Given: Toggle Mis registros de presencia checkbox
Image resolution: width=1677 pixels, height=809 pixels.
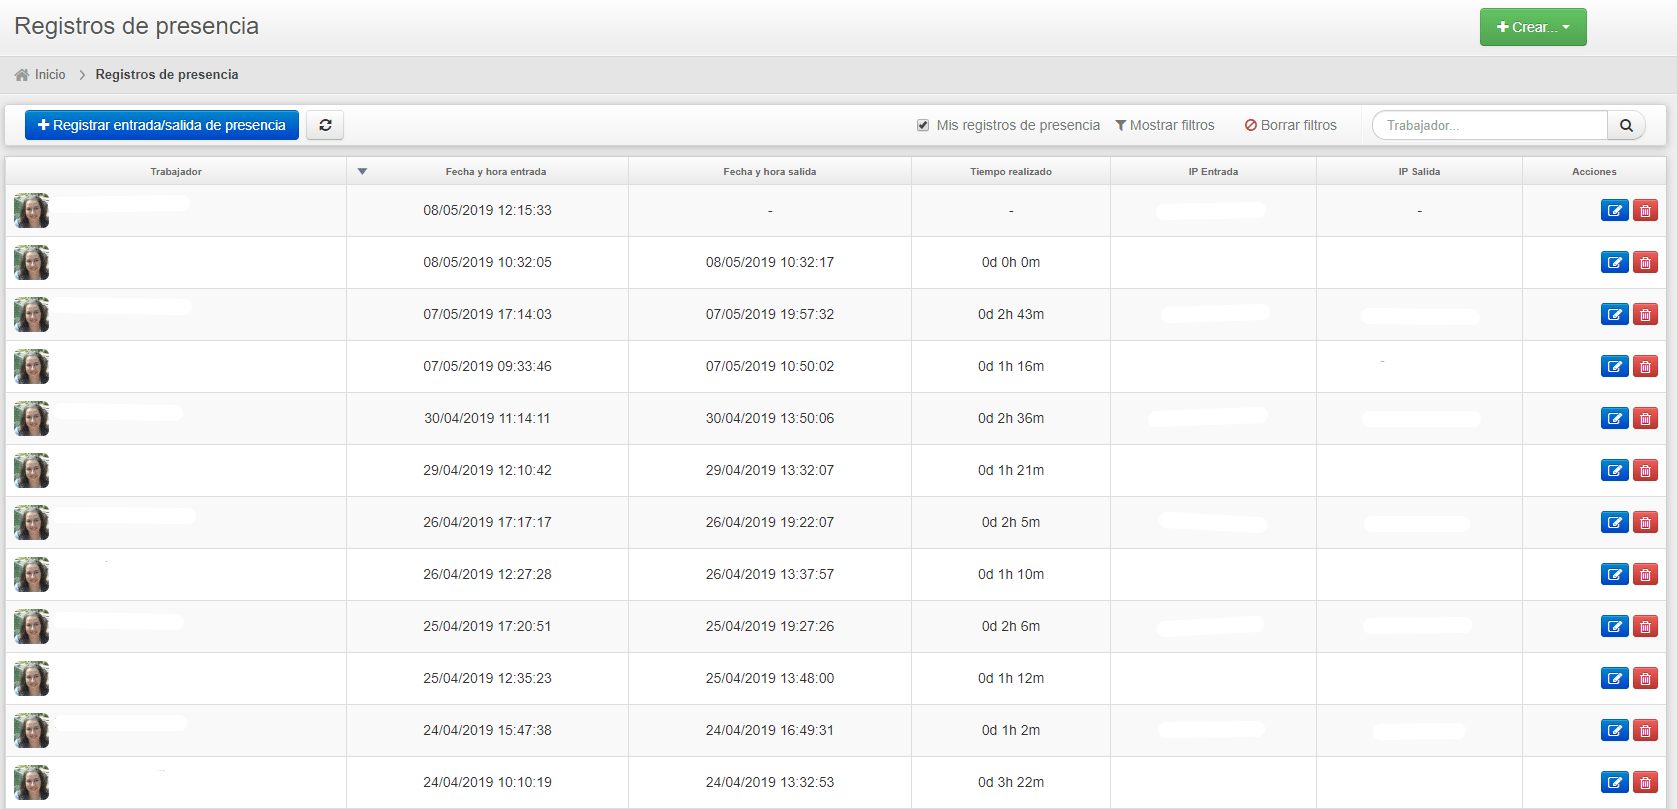Looking at the screenshot, I should tap(923, 125).
